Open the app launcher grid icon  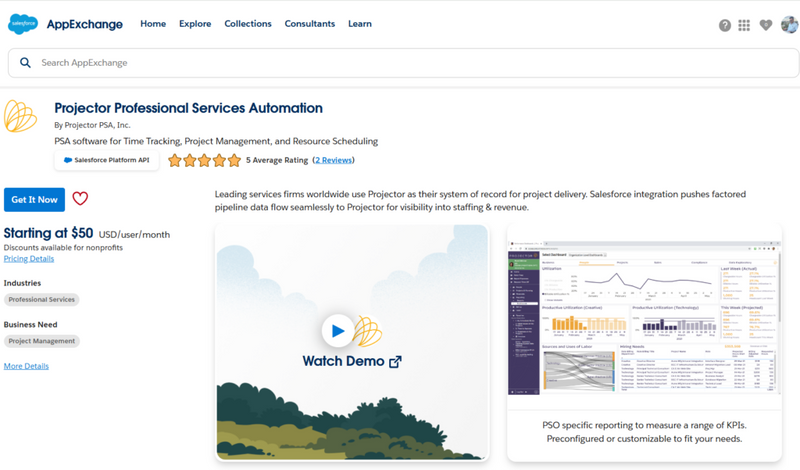click(x=744, y=25)
